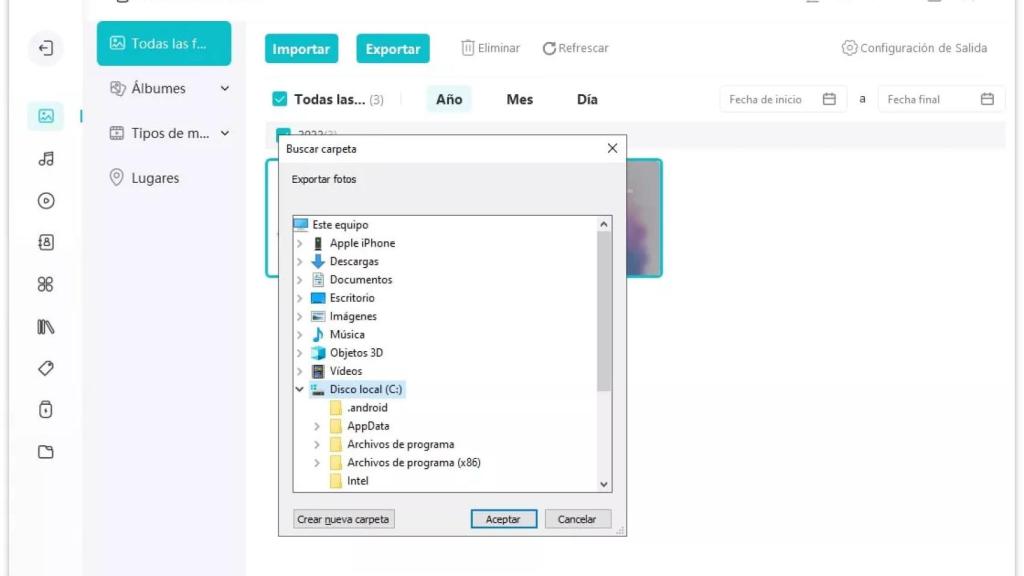The height and width of the screenshot is (576, 1024).
Task: Open the file folder icon in sidebar
Action: [46, 452]
